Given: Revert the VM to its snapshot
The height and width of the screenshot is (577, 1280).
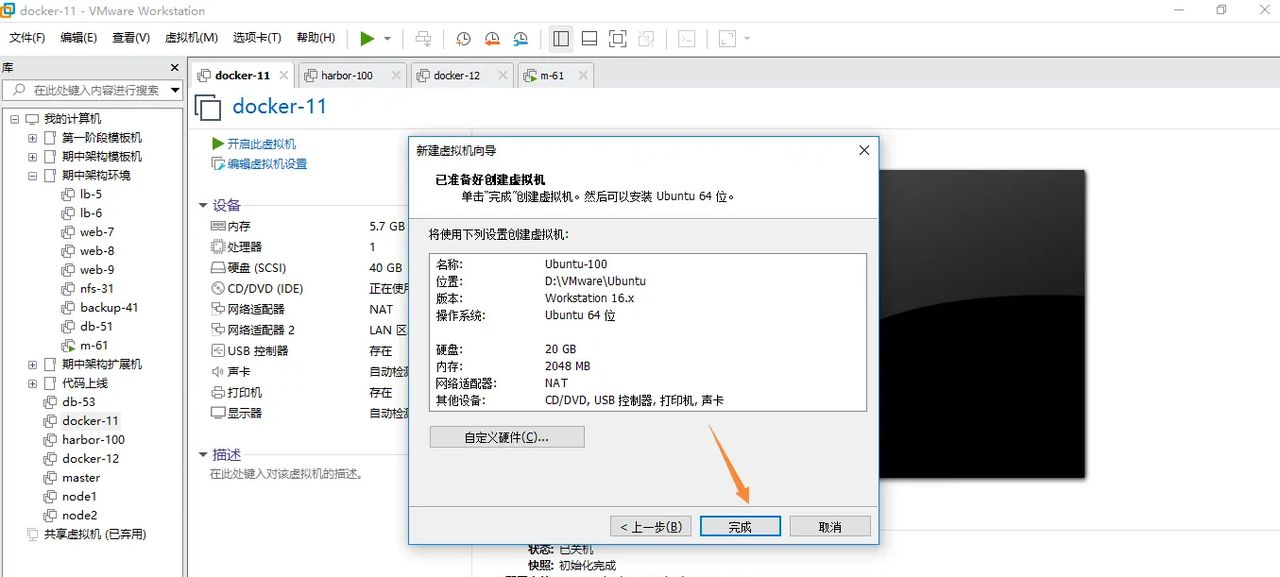Looking at the screenshot, I should (x=491, y=38).
